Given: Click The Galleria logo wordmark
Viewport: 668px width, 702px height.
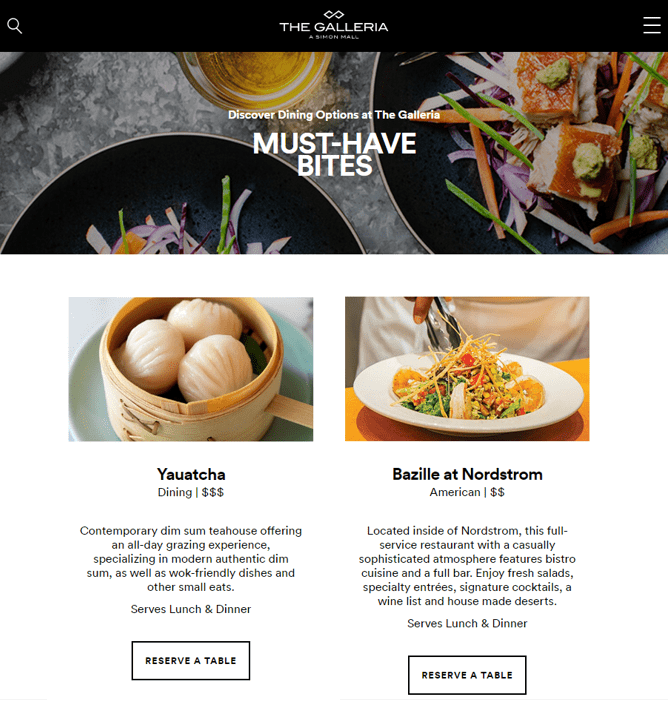Looking at the screenshot, I should tap(334, 26).
